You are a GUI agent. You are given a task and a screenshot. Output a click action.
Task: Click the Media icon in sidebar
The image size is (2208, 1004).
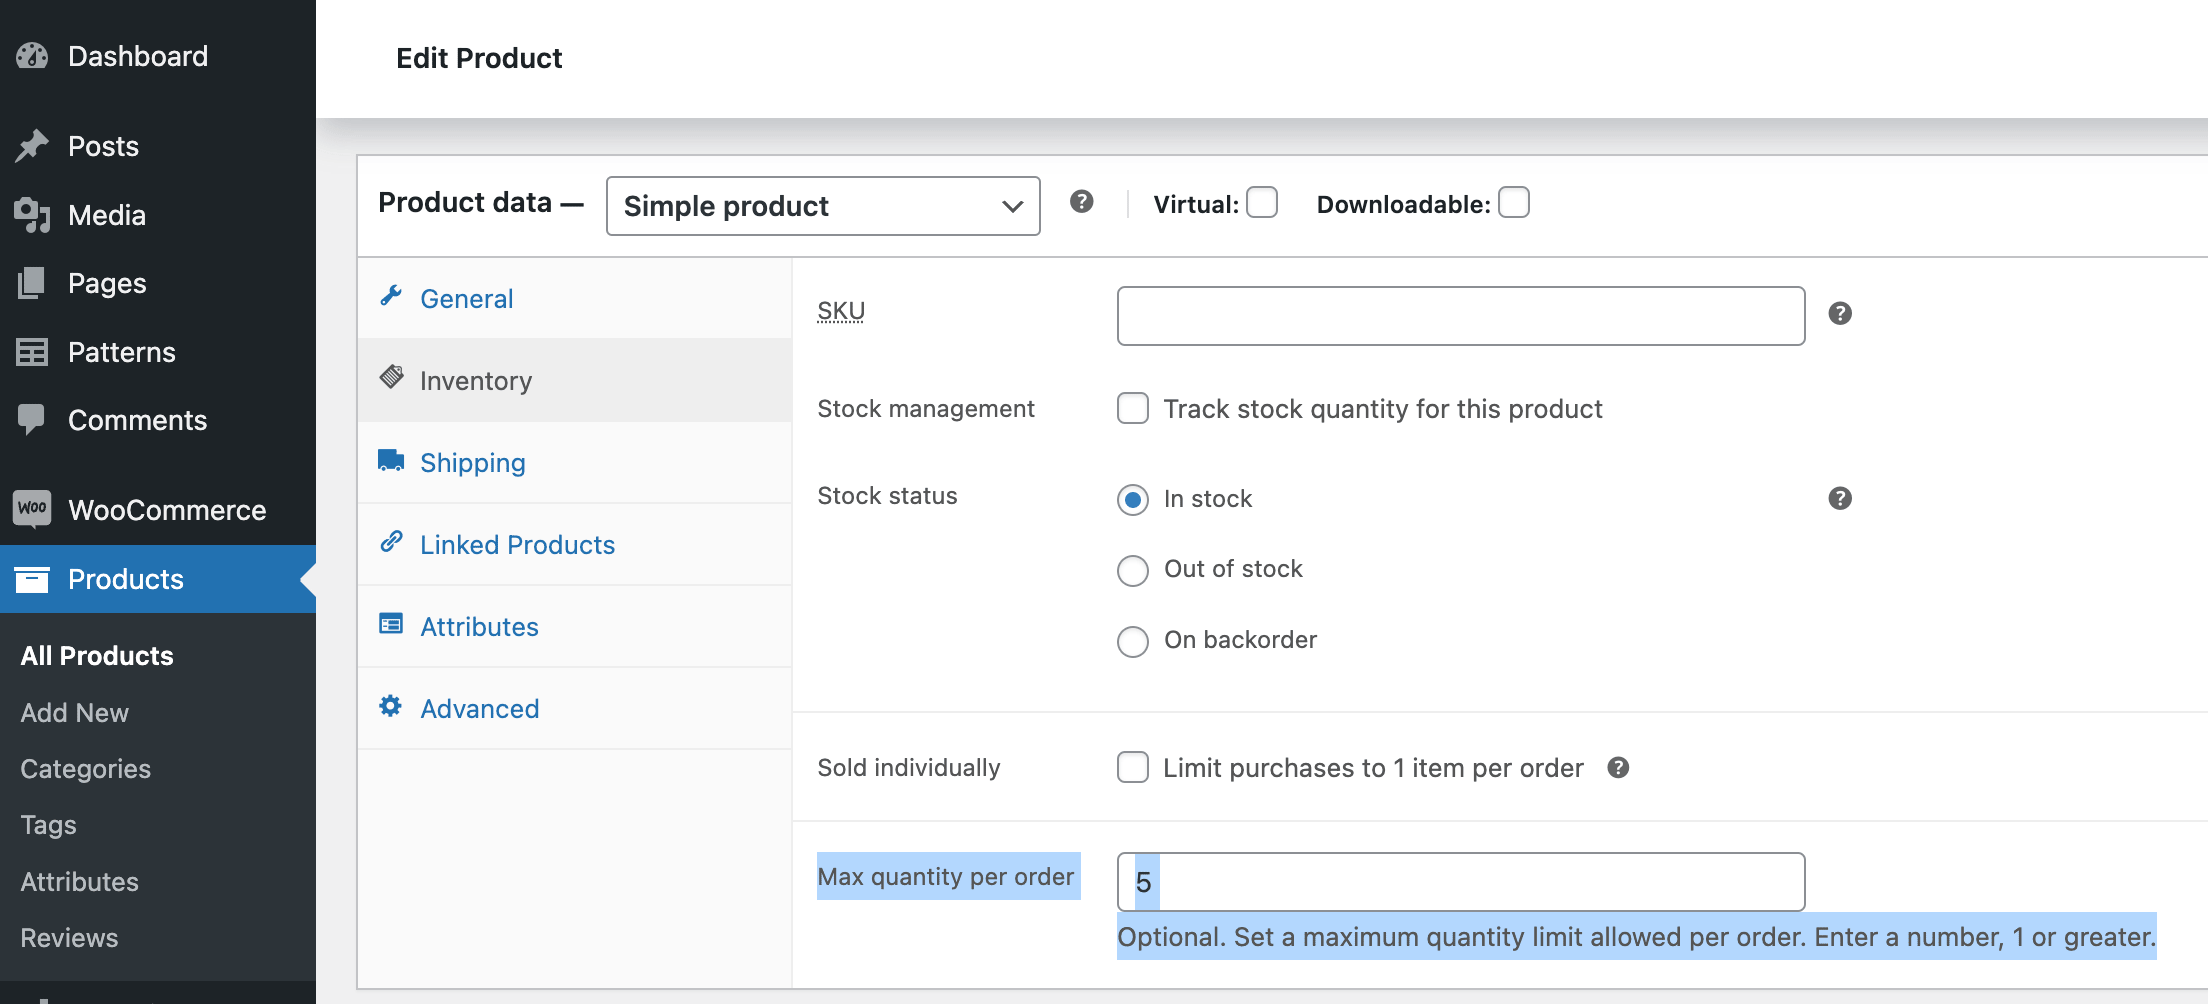(x=32, y=215)
